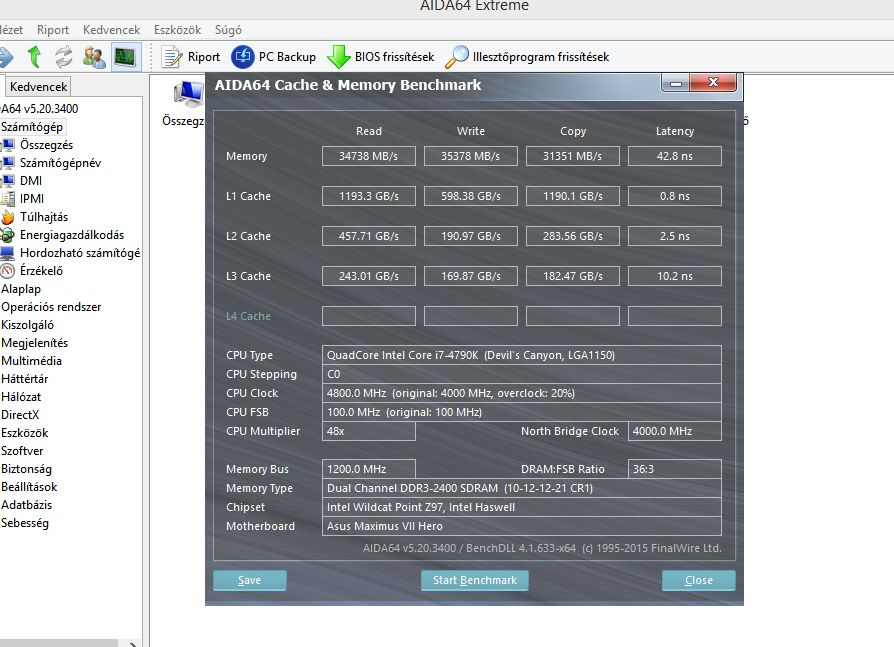Select the Számítógép tree node
The height and width of the screenshot is (647, 894).
[32, 127]
